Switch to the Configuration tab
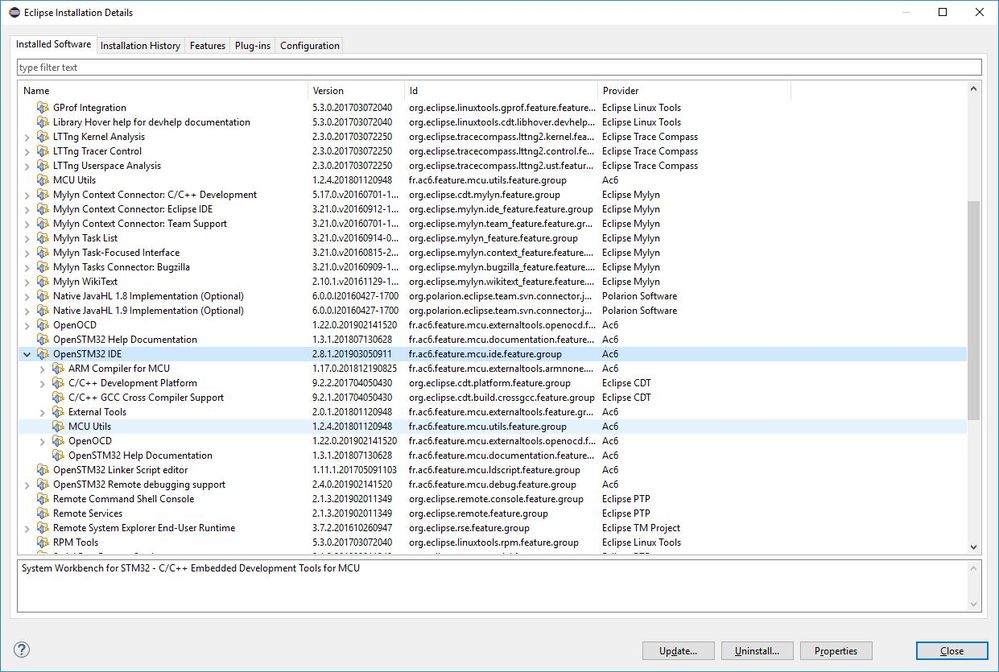This screenshot has height=672, width=999. [310, 45]
